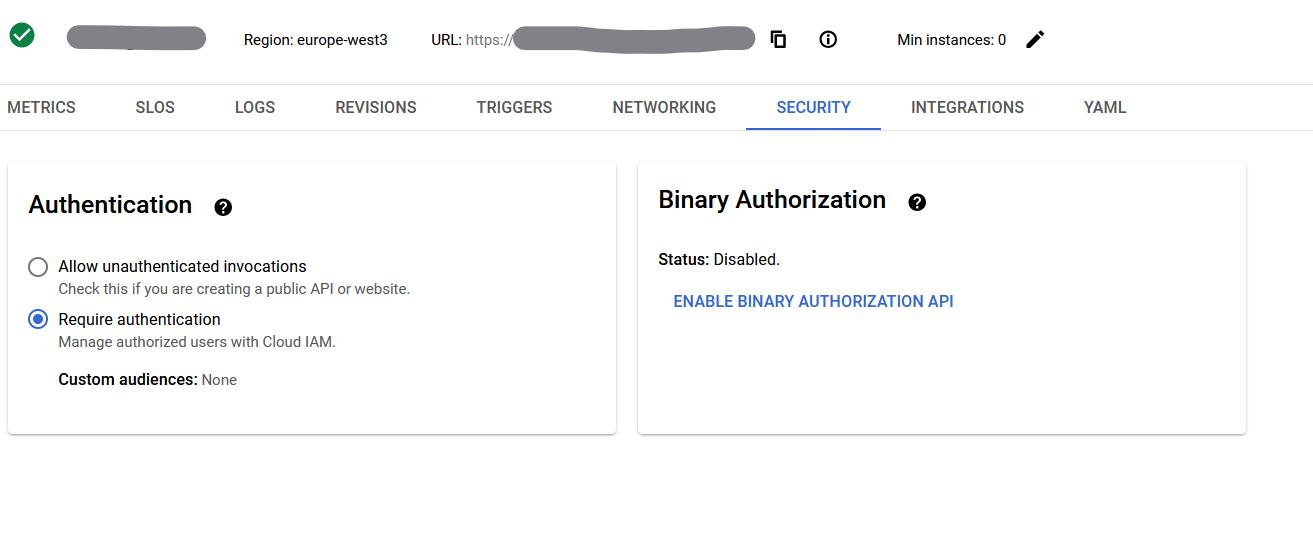
Task: Open Binary Authorization help icon
Action: [x=917, y=202]
